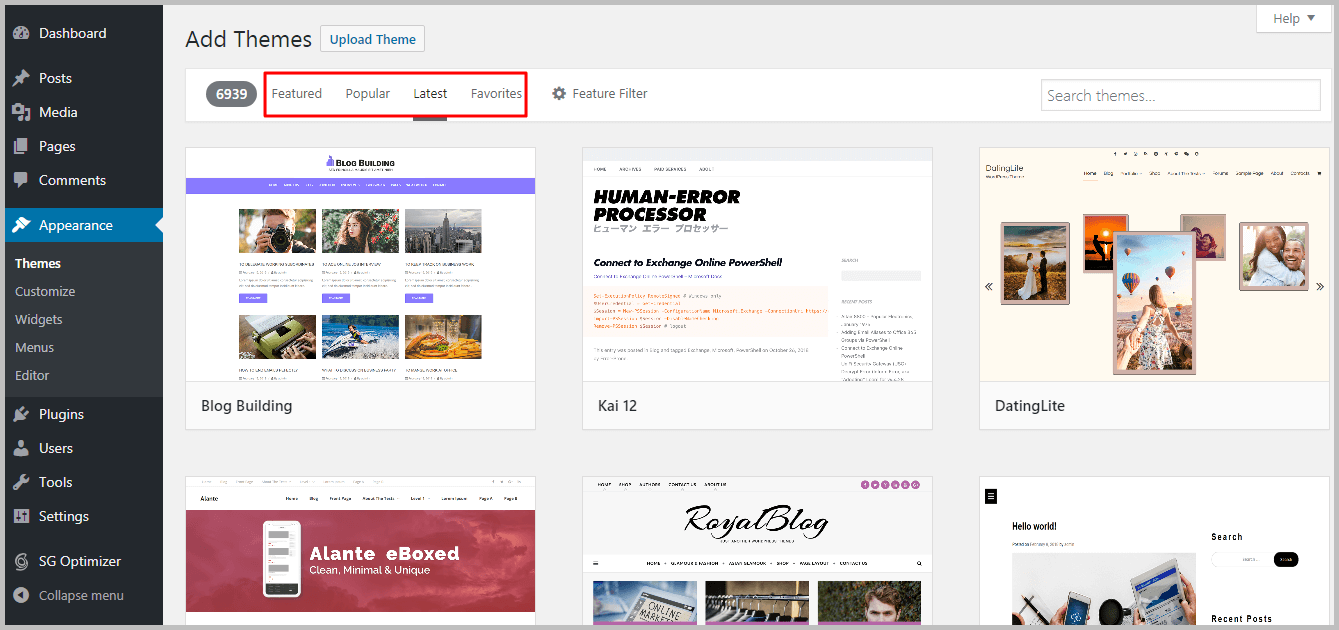This screenshot has height=630, width=1339.
Task: Toggle the Feature Filter gear option
Action: click(x=600, y=94)
